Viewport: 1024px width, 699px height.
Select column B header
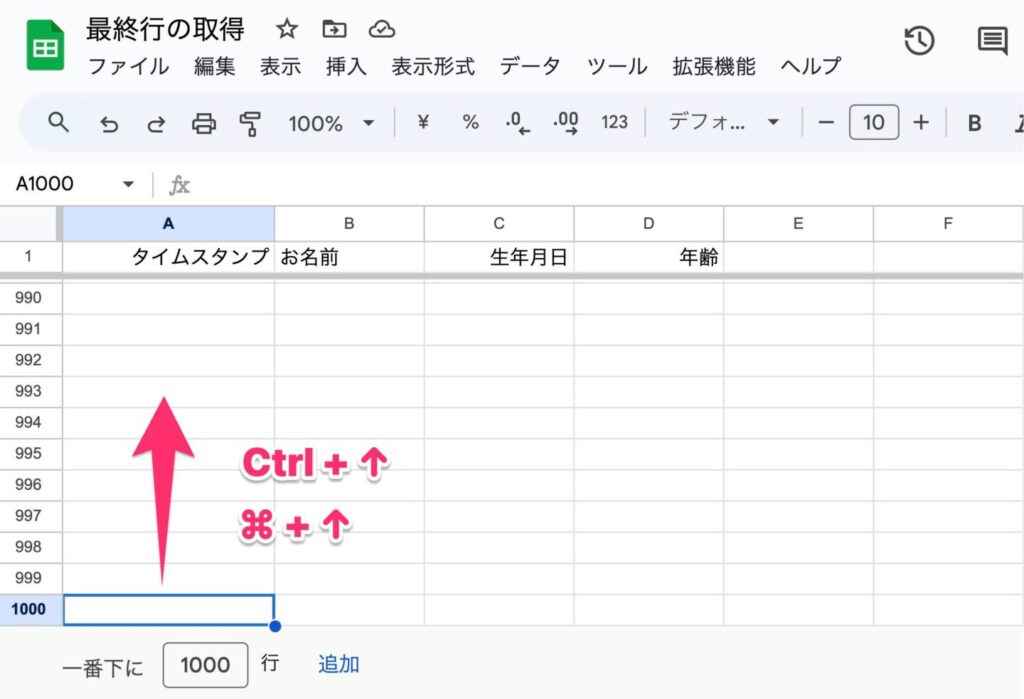pos(349,223)
